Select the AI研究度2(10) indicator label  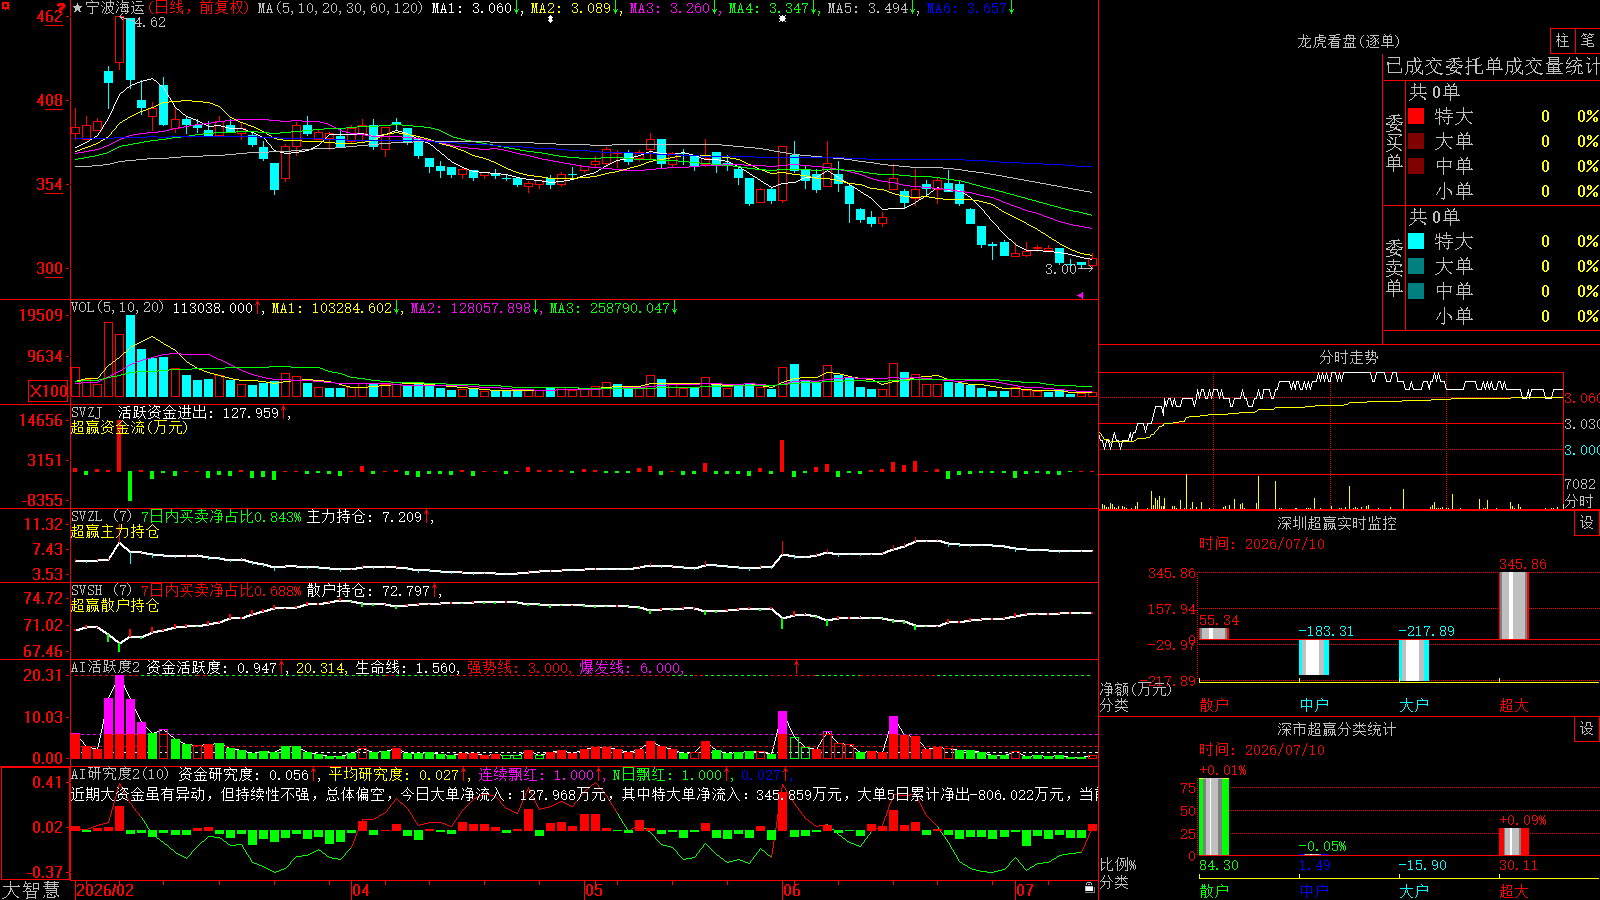click(x=120, y=775)
